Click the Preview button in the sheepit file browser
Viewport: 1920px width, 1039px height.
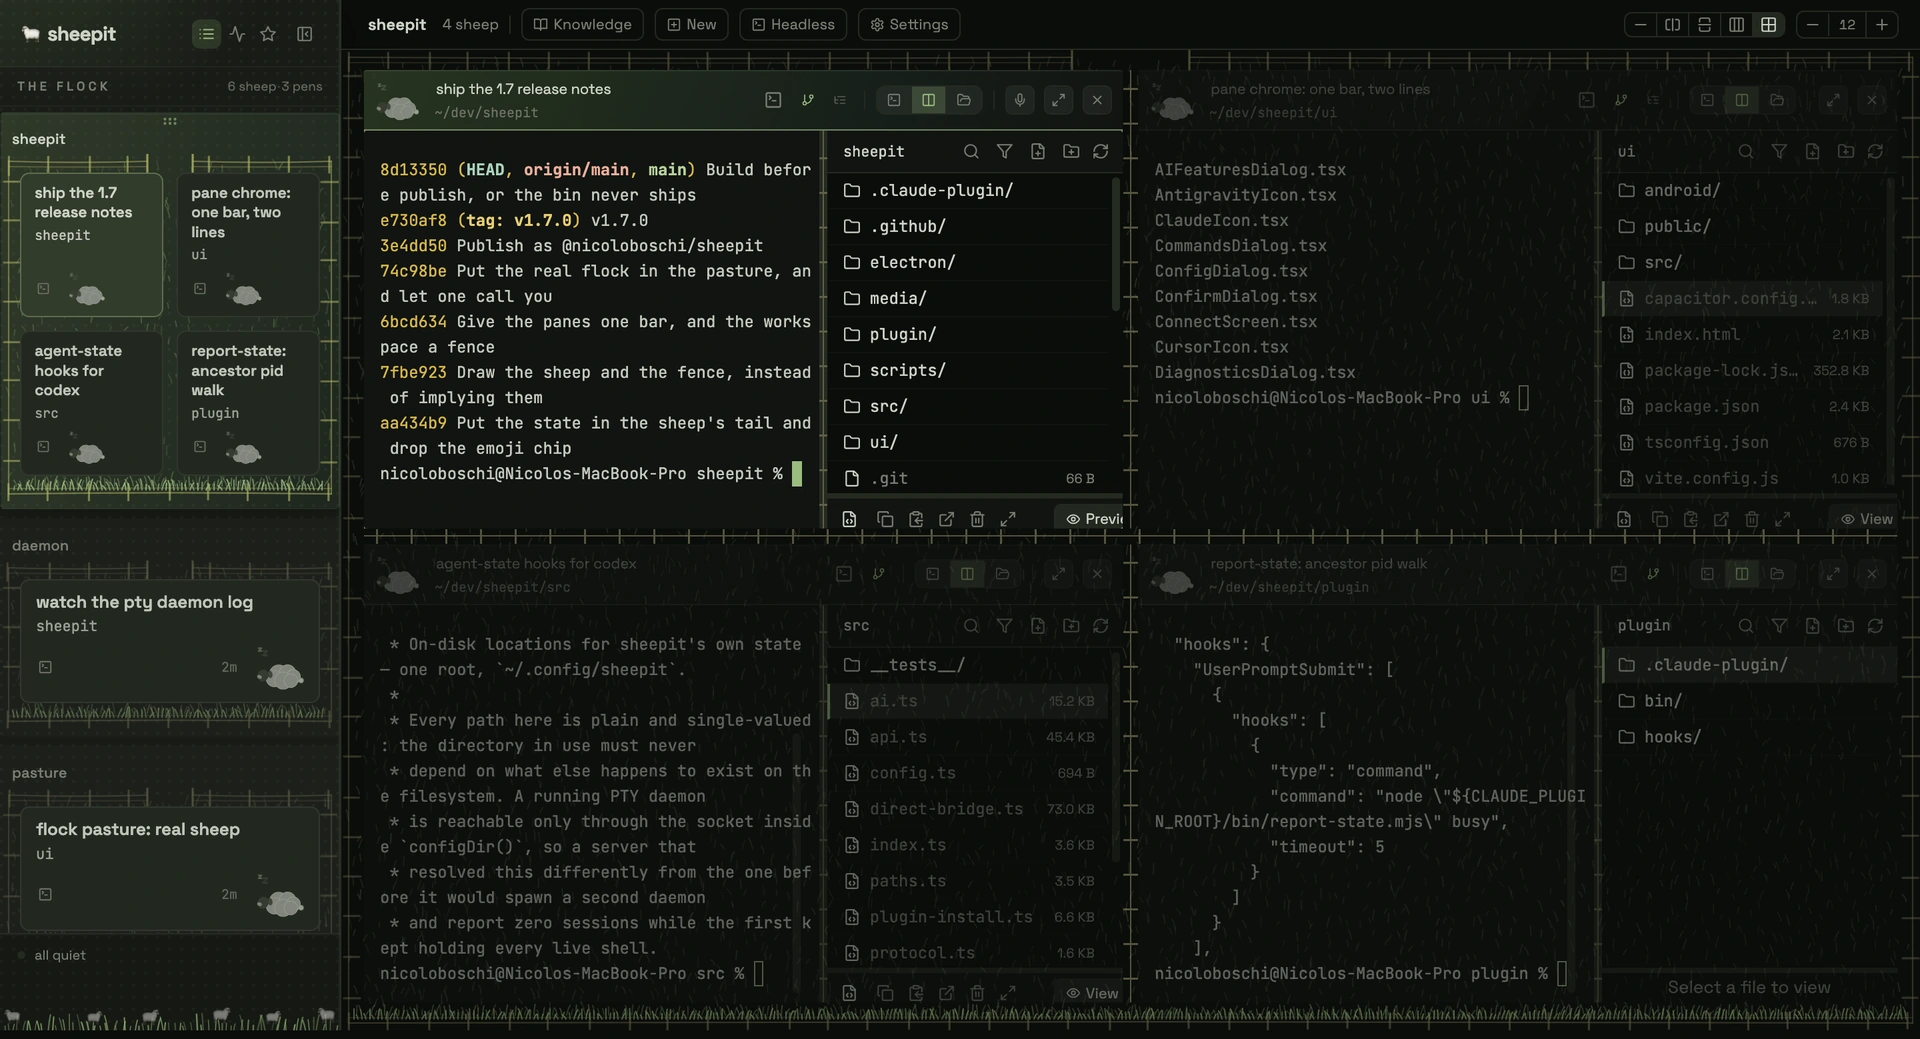point(1090,519)
